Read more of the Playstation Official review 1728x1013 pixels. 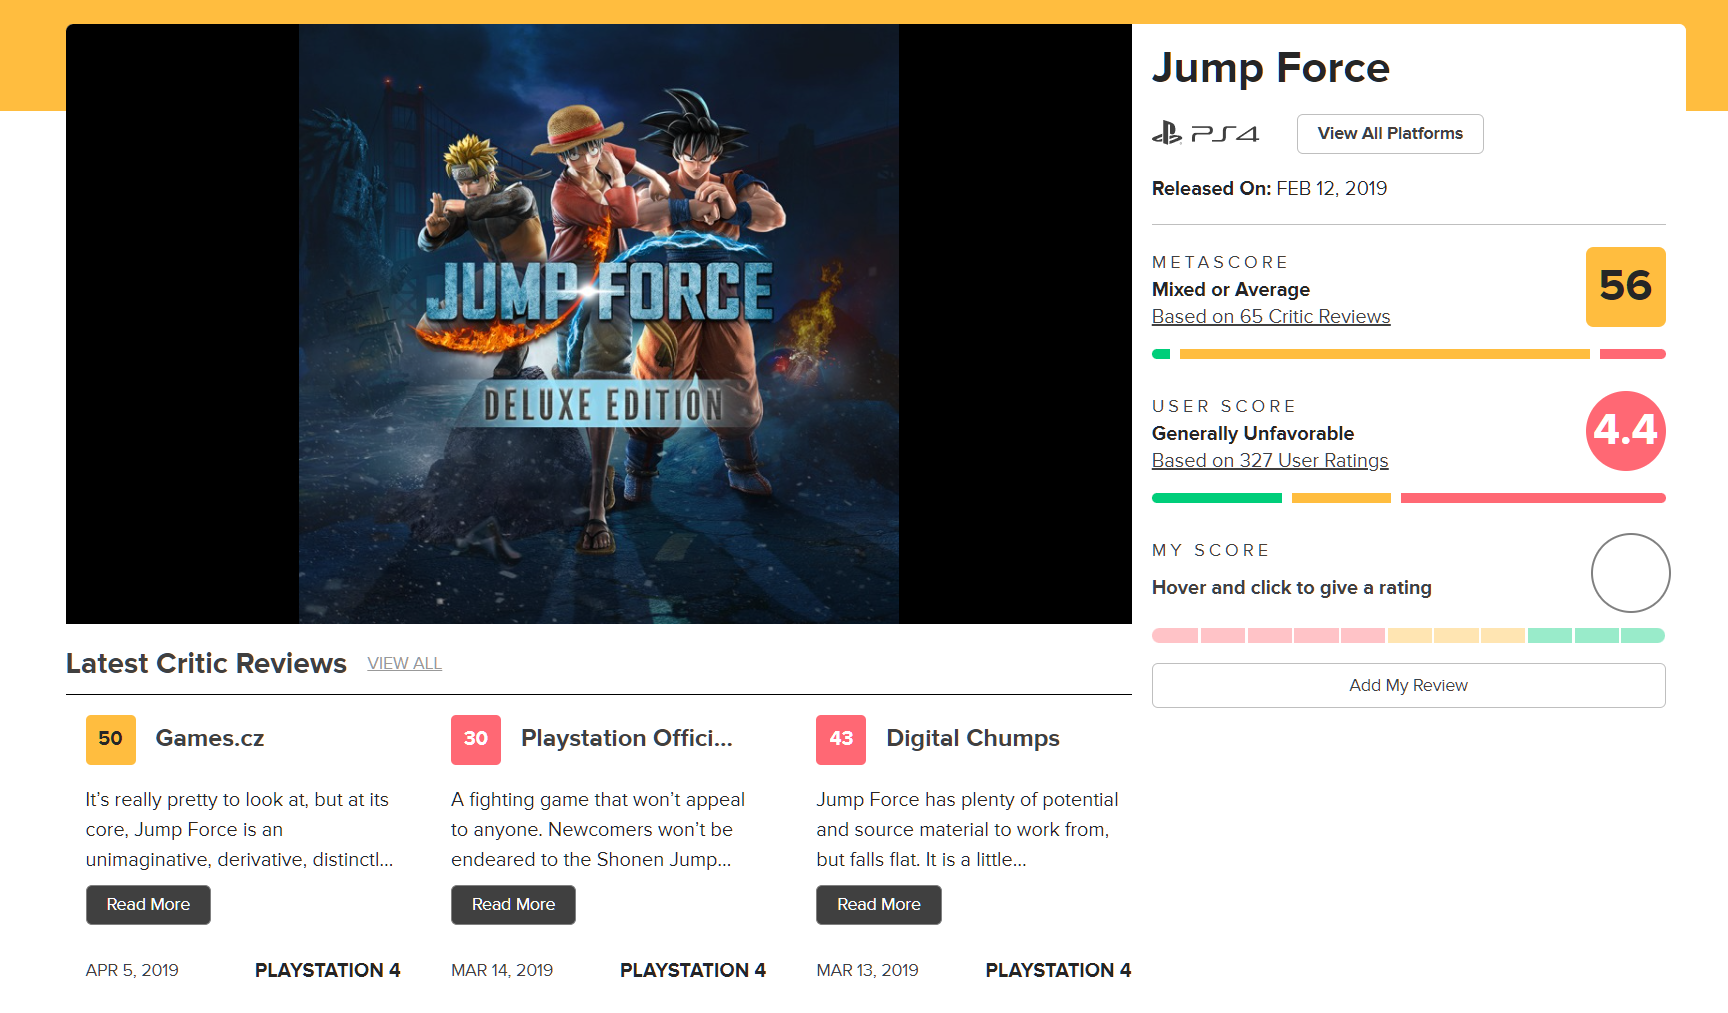click(x=513, y=905)
